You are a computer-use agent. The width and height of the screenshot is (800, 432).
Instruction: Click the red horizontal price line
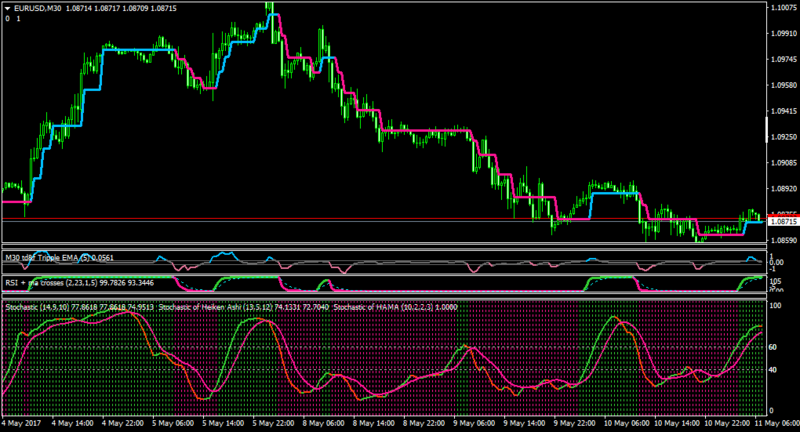pyautogui.click(x=384, y=218)
